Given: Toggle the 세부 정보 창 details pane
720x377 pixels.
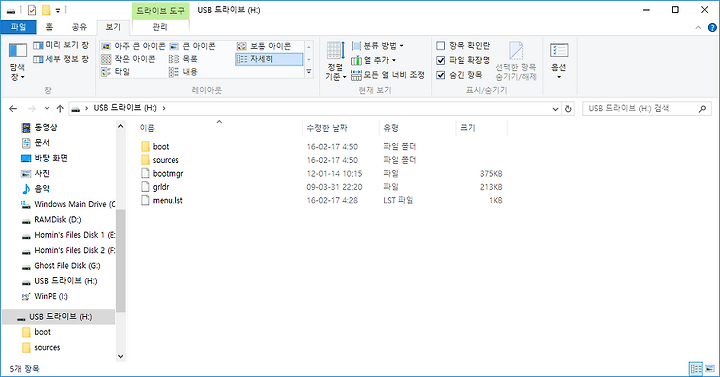Looking at the screenshot, I should coord(61,59).
